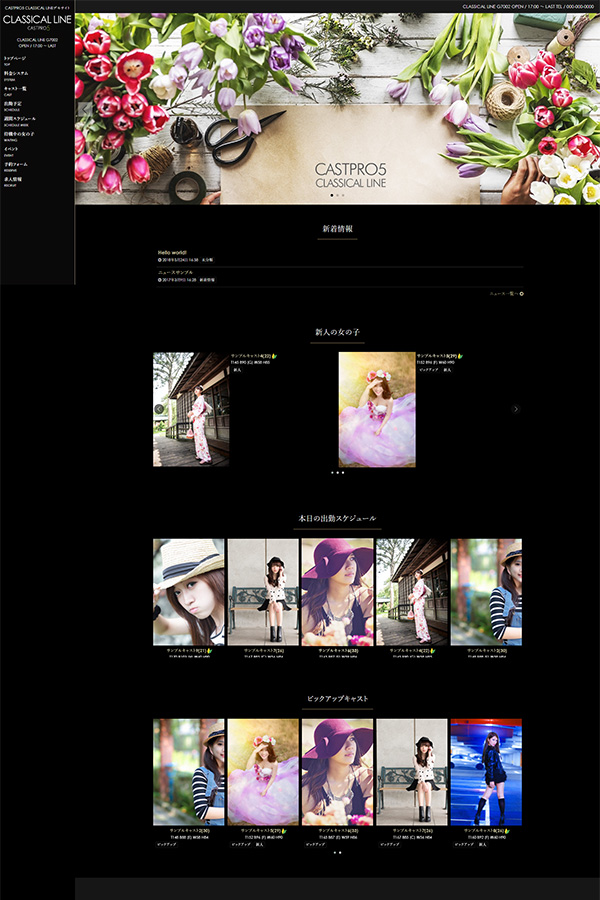Viewport: 600px width, 900px height.
Task: Click the ニュース一覧へ link
Action: tap(506, 294)
